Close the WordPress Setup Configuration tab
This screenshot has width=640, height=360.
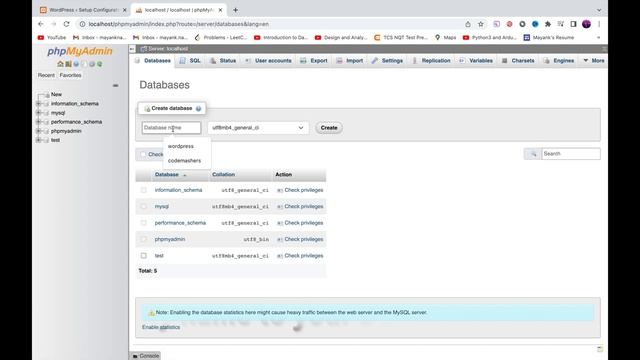(124, 10)
